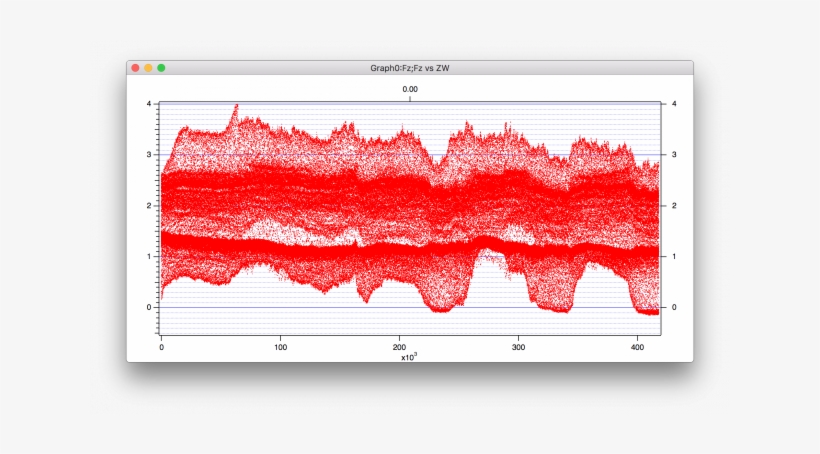Click the x10³ bottom axis multiplier label
The image size is (820, 454).
click(409, 356)
